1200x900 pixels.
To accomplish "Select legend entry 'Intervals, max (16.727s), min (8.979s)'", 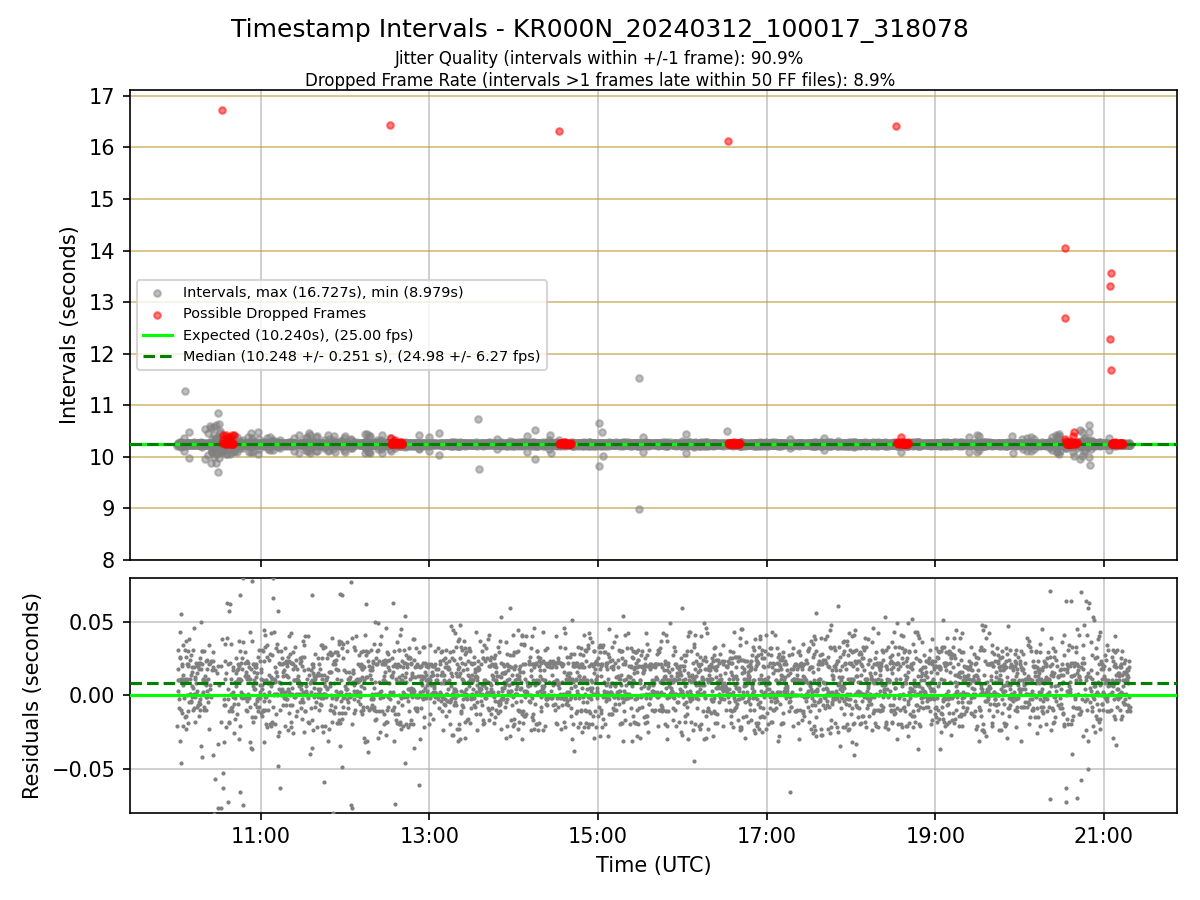I will pos(323,292).
